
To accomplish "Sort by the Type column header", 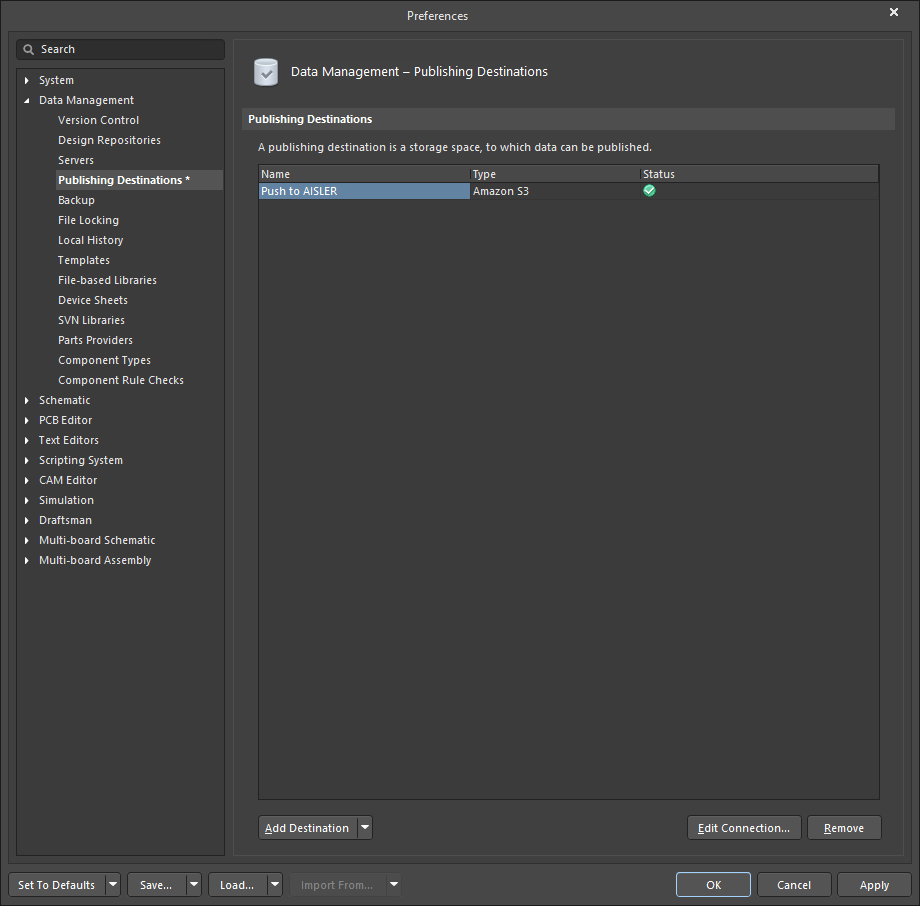I will tap(554, 174).
